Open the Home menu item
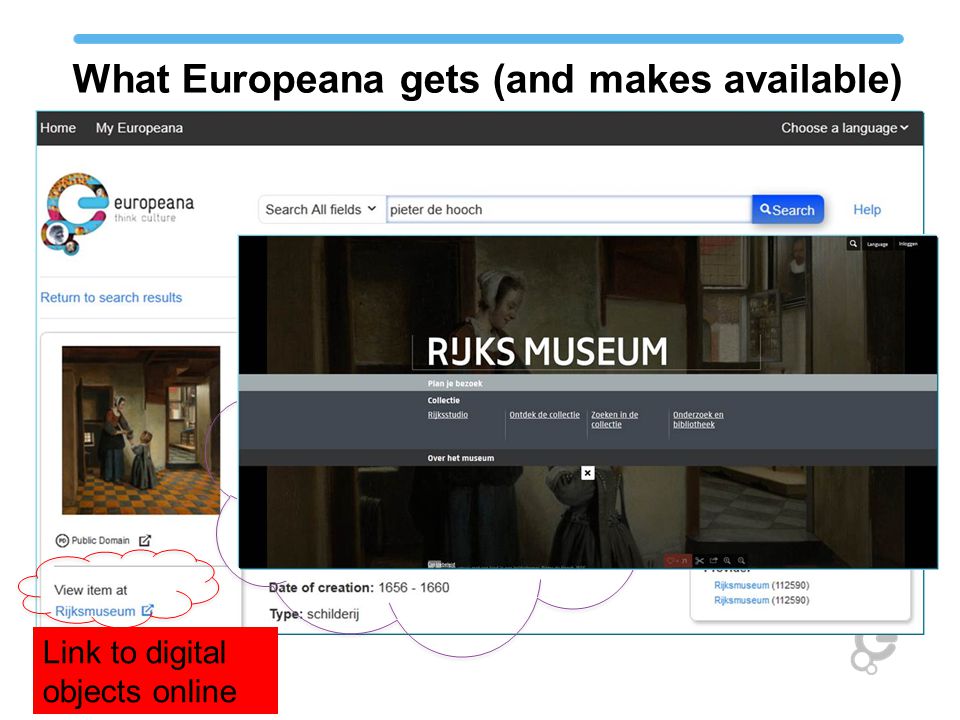Image resolution: width=960 pixels, height=720 pixels. point(58,128)
